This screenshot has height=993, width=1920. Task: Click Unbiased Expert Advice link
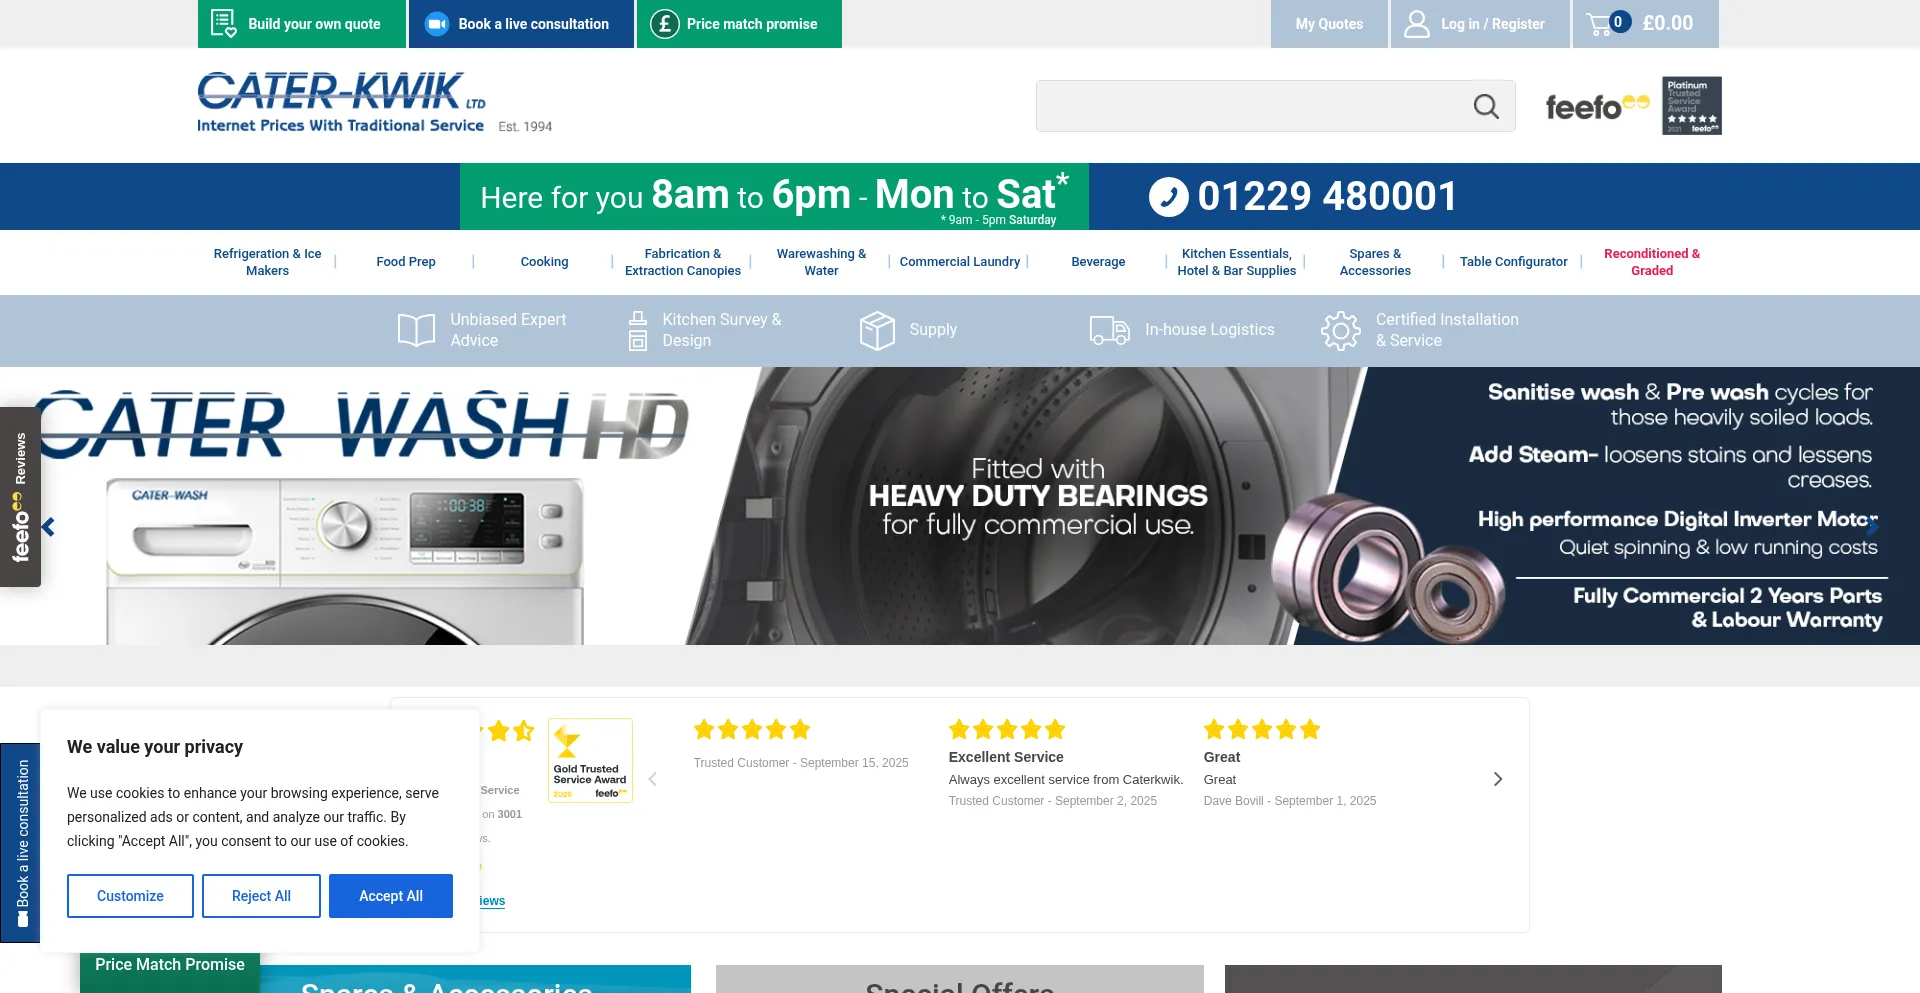pos(508,330)
